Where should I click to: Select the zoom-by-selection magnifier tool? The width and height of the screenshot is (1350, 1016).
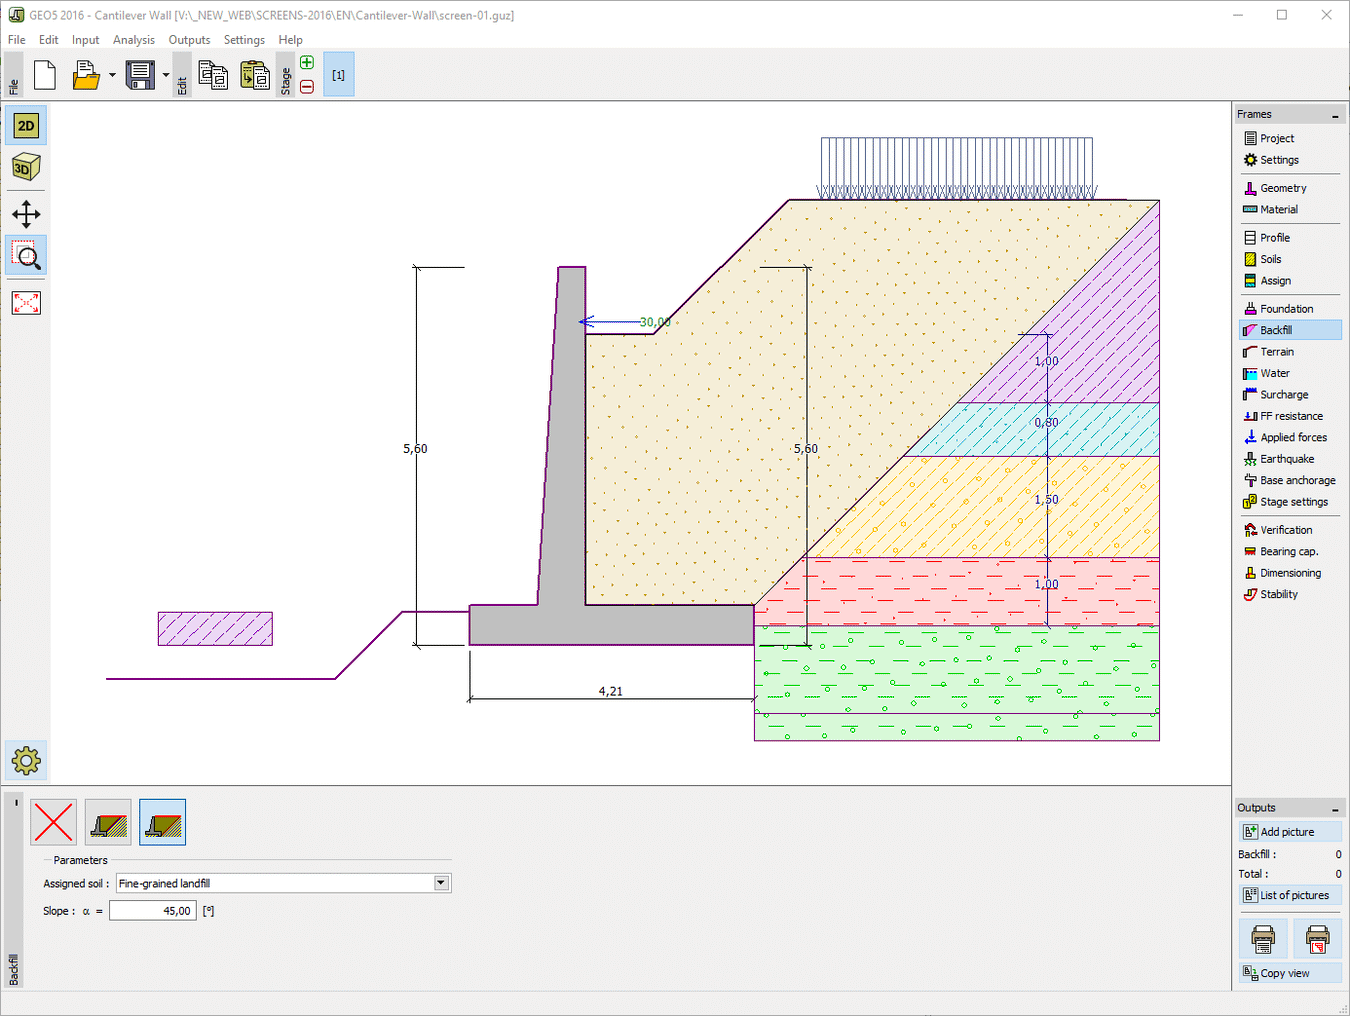[26, 256]
